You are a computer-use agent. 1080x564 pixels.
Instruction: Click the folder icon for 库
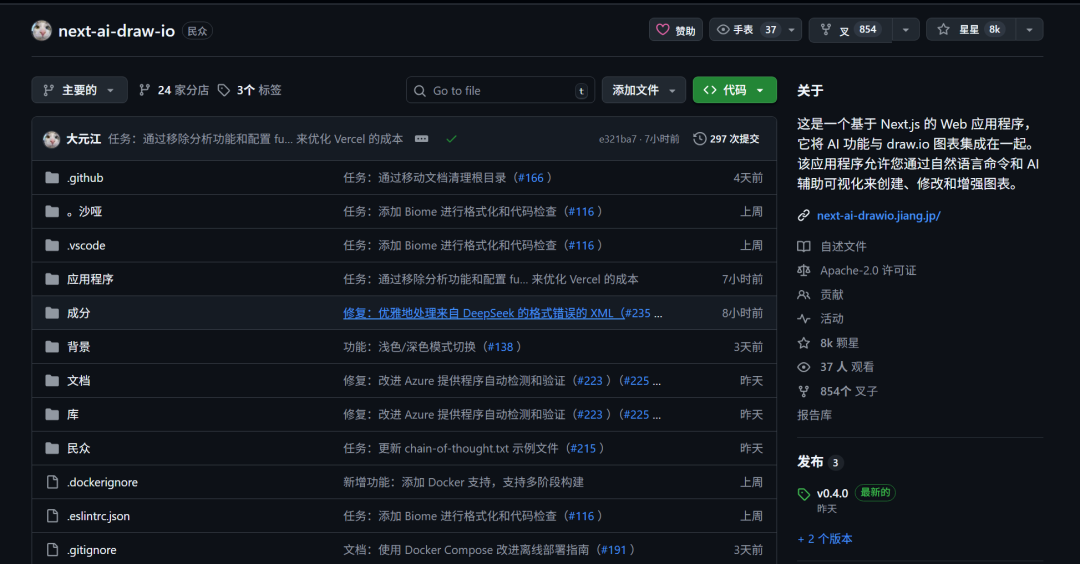click(52, 414)
